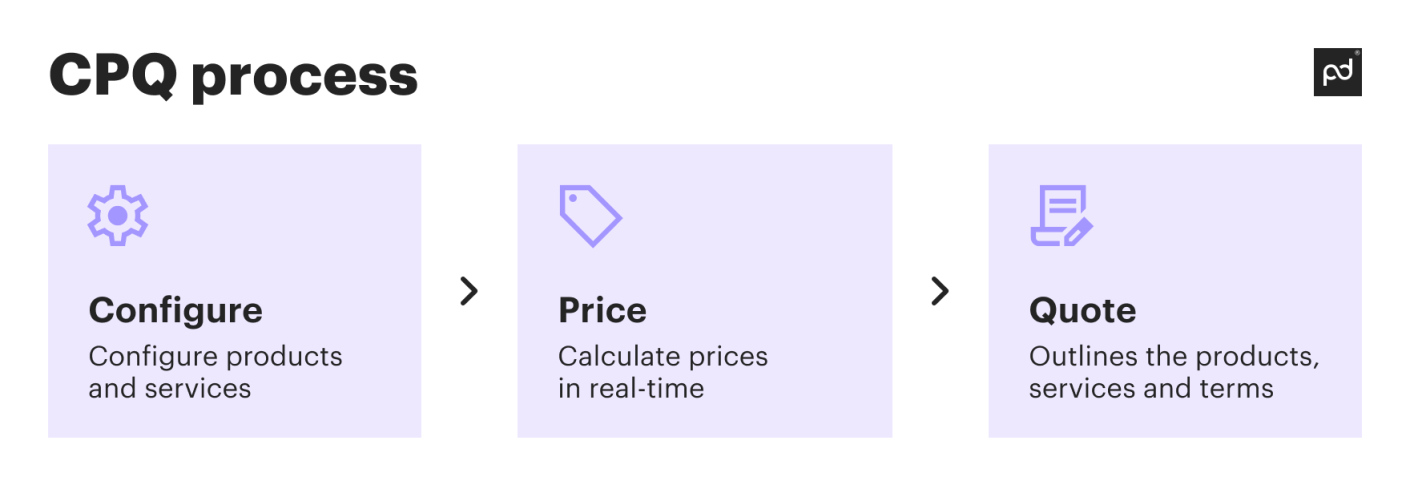Click the "Calculate prices" text line

click(x=662, y=356)
